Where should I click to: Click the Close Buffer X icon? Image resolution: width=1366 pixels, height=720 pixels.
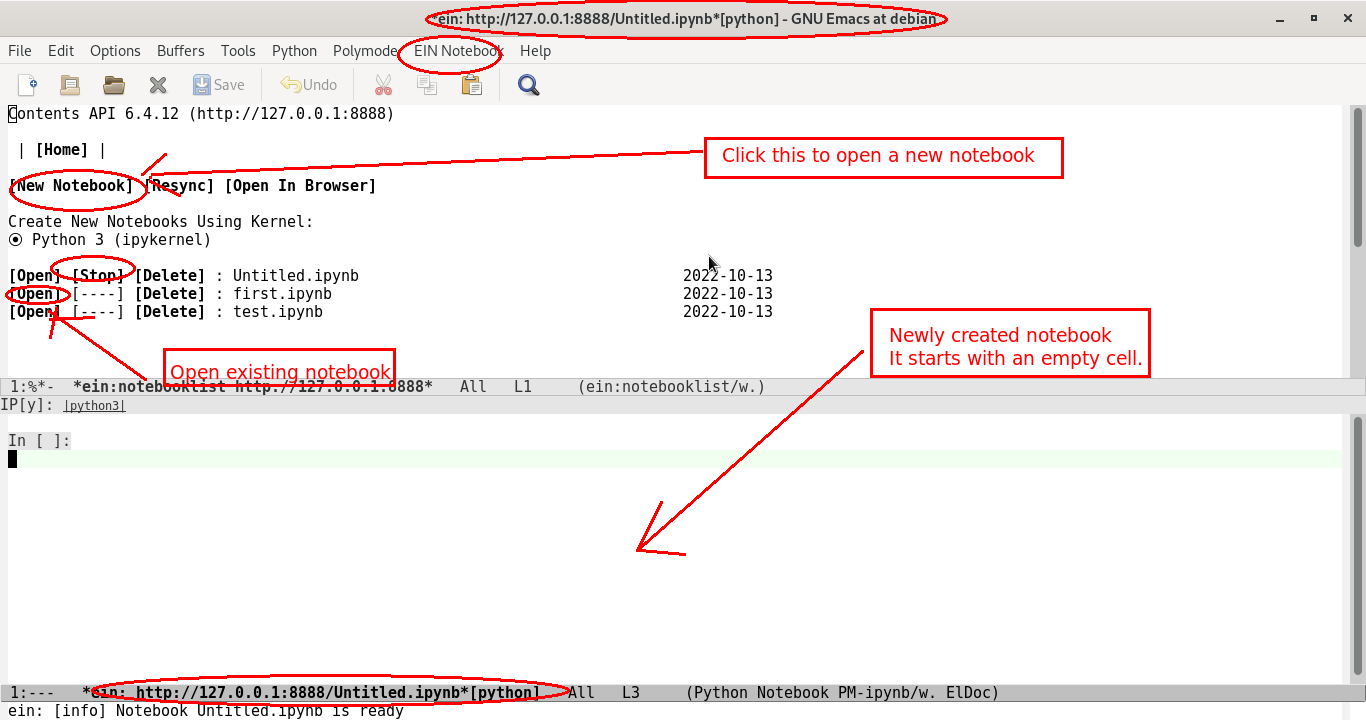tap(158, 85)
